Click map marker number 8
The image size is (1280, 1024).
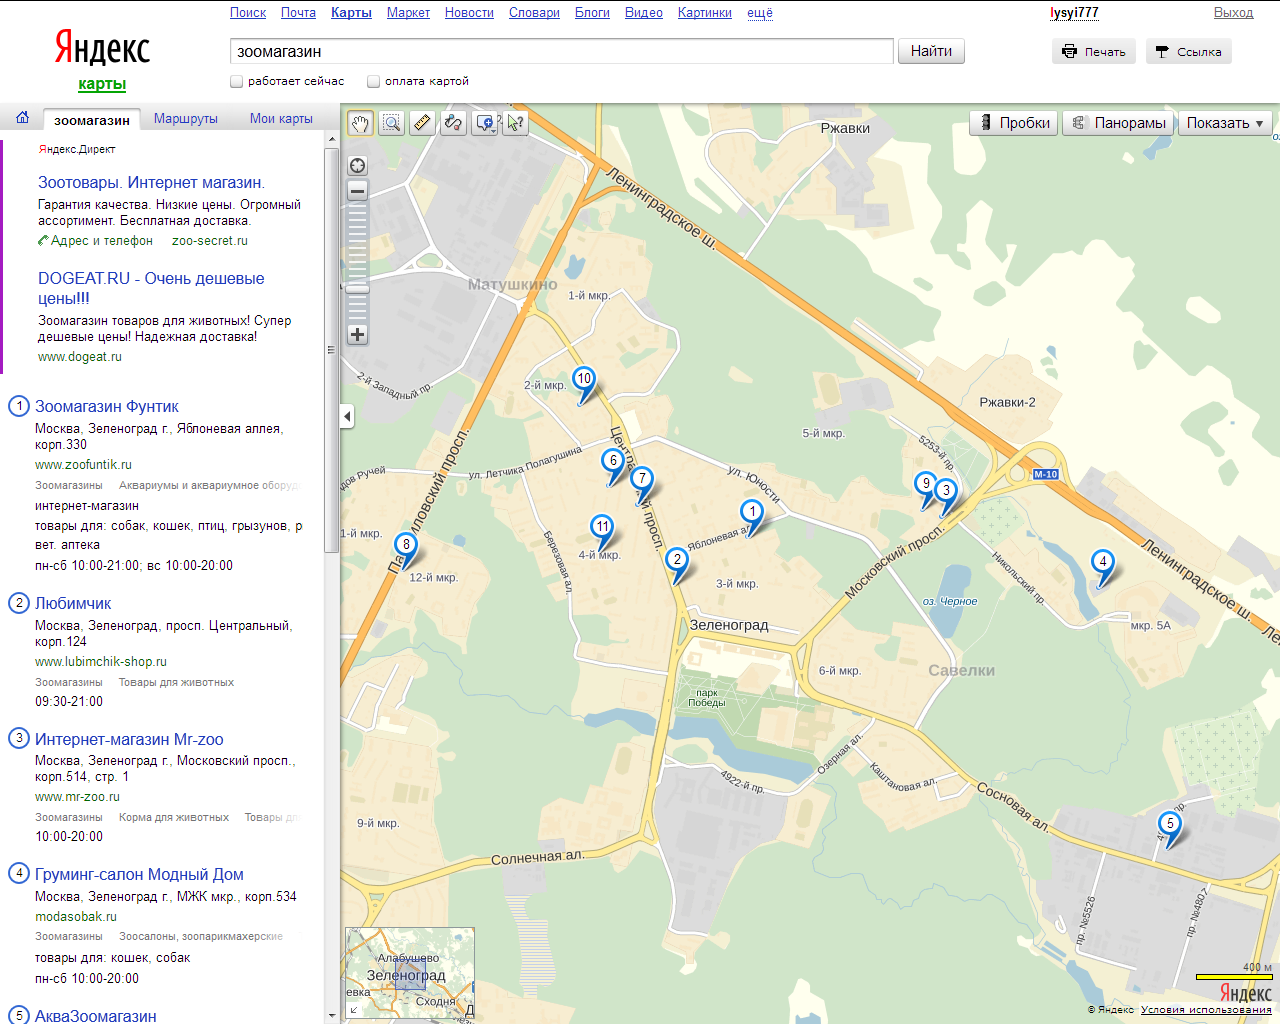pos(406,546)
